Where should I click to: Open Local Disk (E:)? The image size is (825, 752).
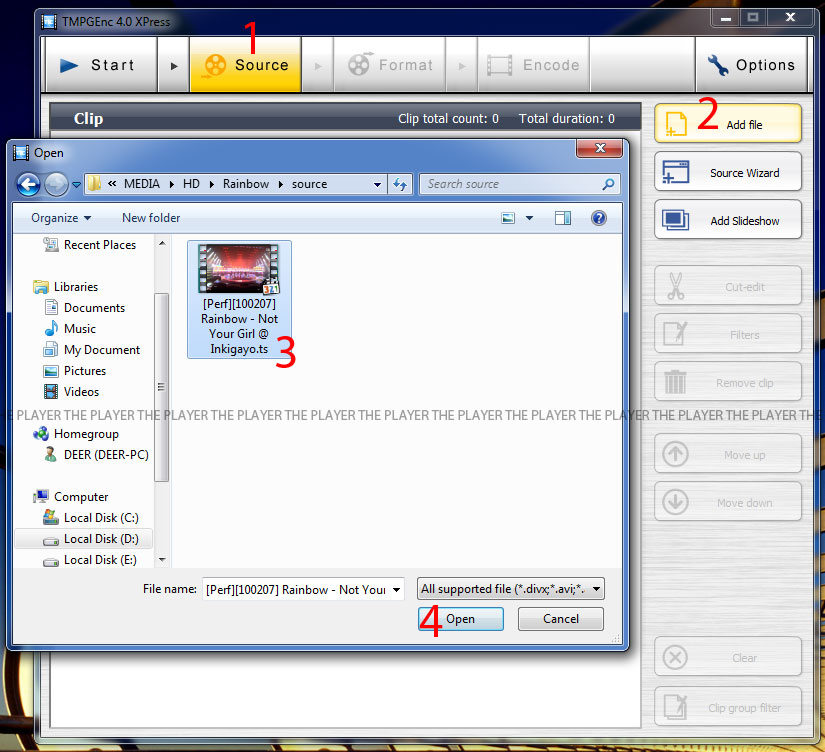point(89,560)
